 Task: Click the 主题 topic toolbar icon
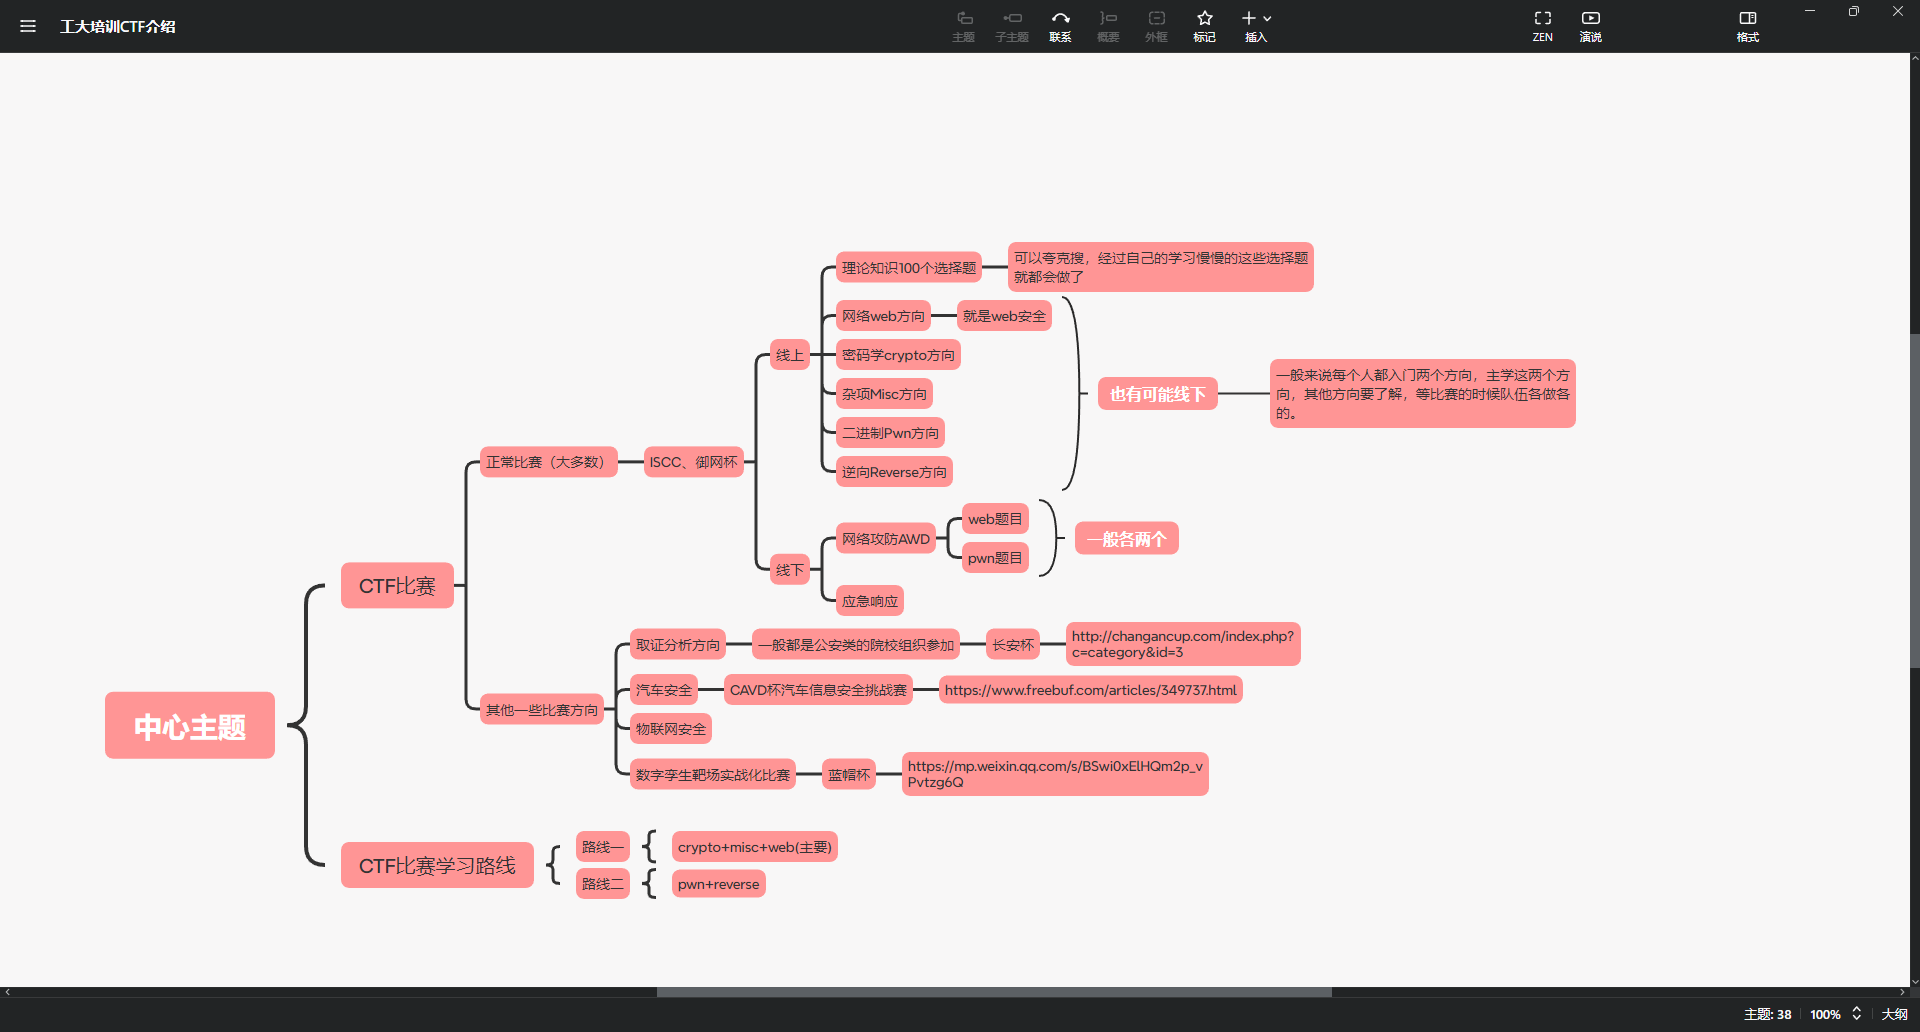coord(964,26)
